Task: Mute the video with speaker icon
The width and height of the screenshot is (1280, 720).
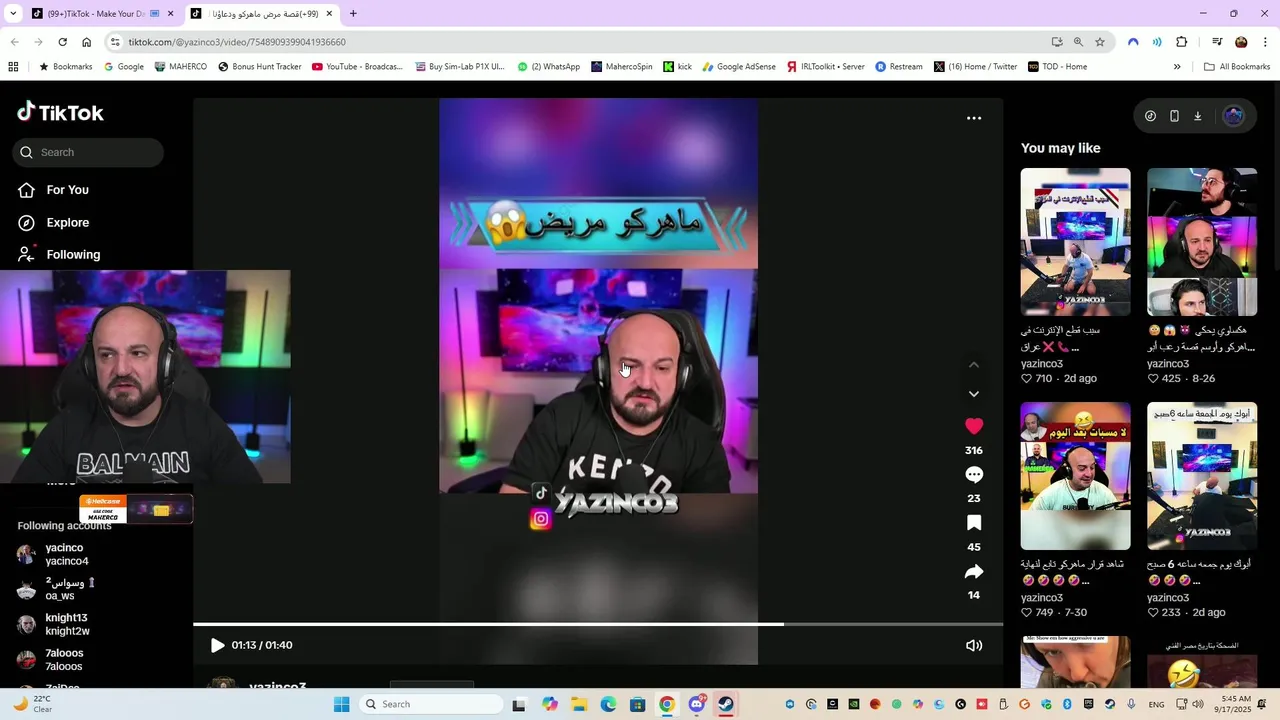Action: (974, 645)
